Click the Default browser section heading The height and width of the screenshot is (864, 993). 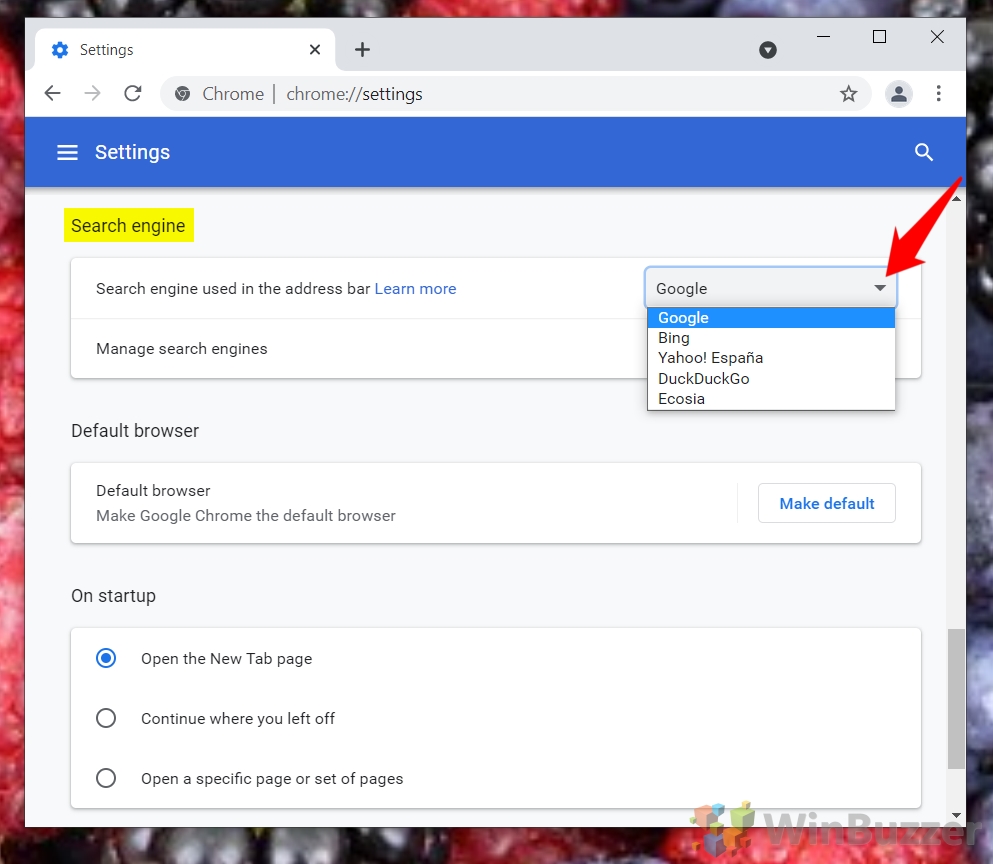tap(135, 431)
